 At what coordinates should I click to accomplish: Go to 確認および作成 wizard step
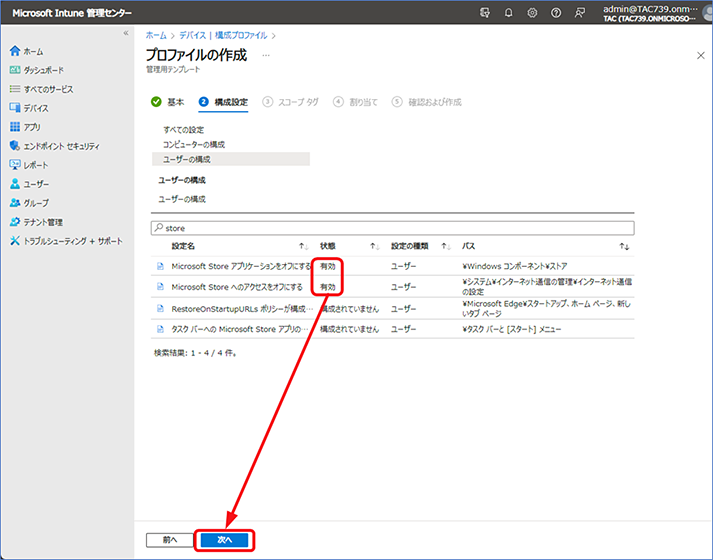427,102
